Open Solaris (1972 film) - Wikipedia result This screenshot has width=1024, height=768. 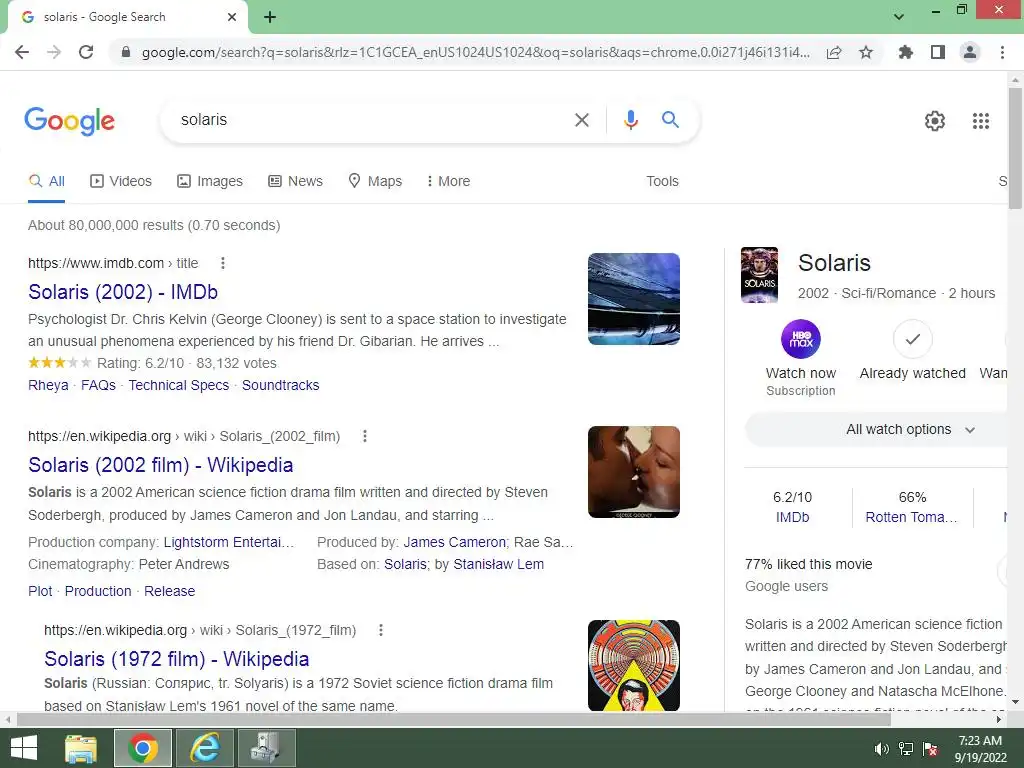tap(176, 659)
